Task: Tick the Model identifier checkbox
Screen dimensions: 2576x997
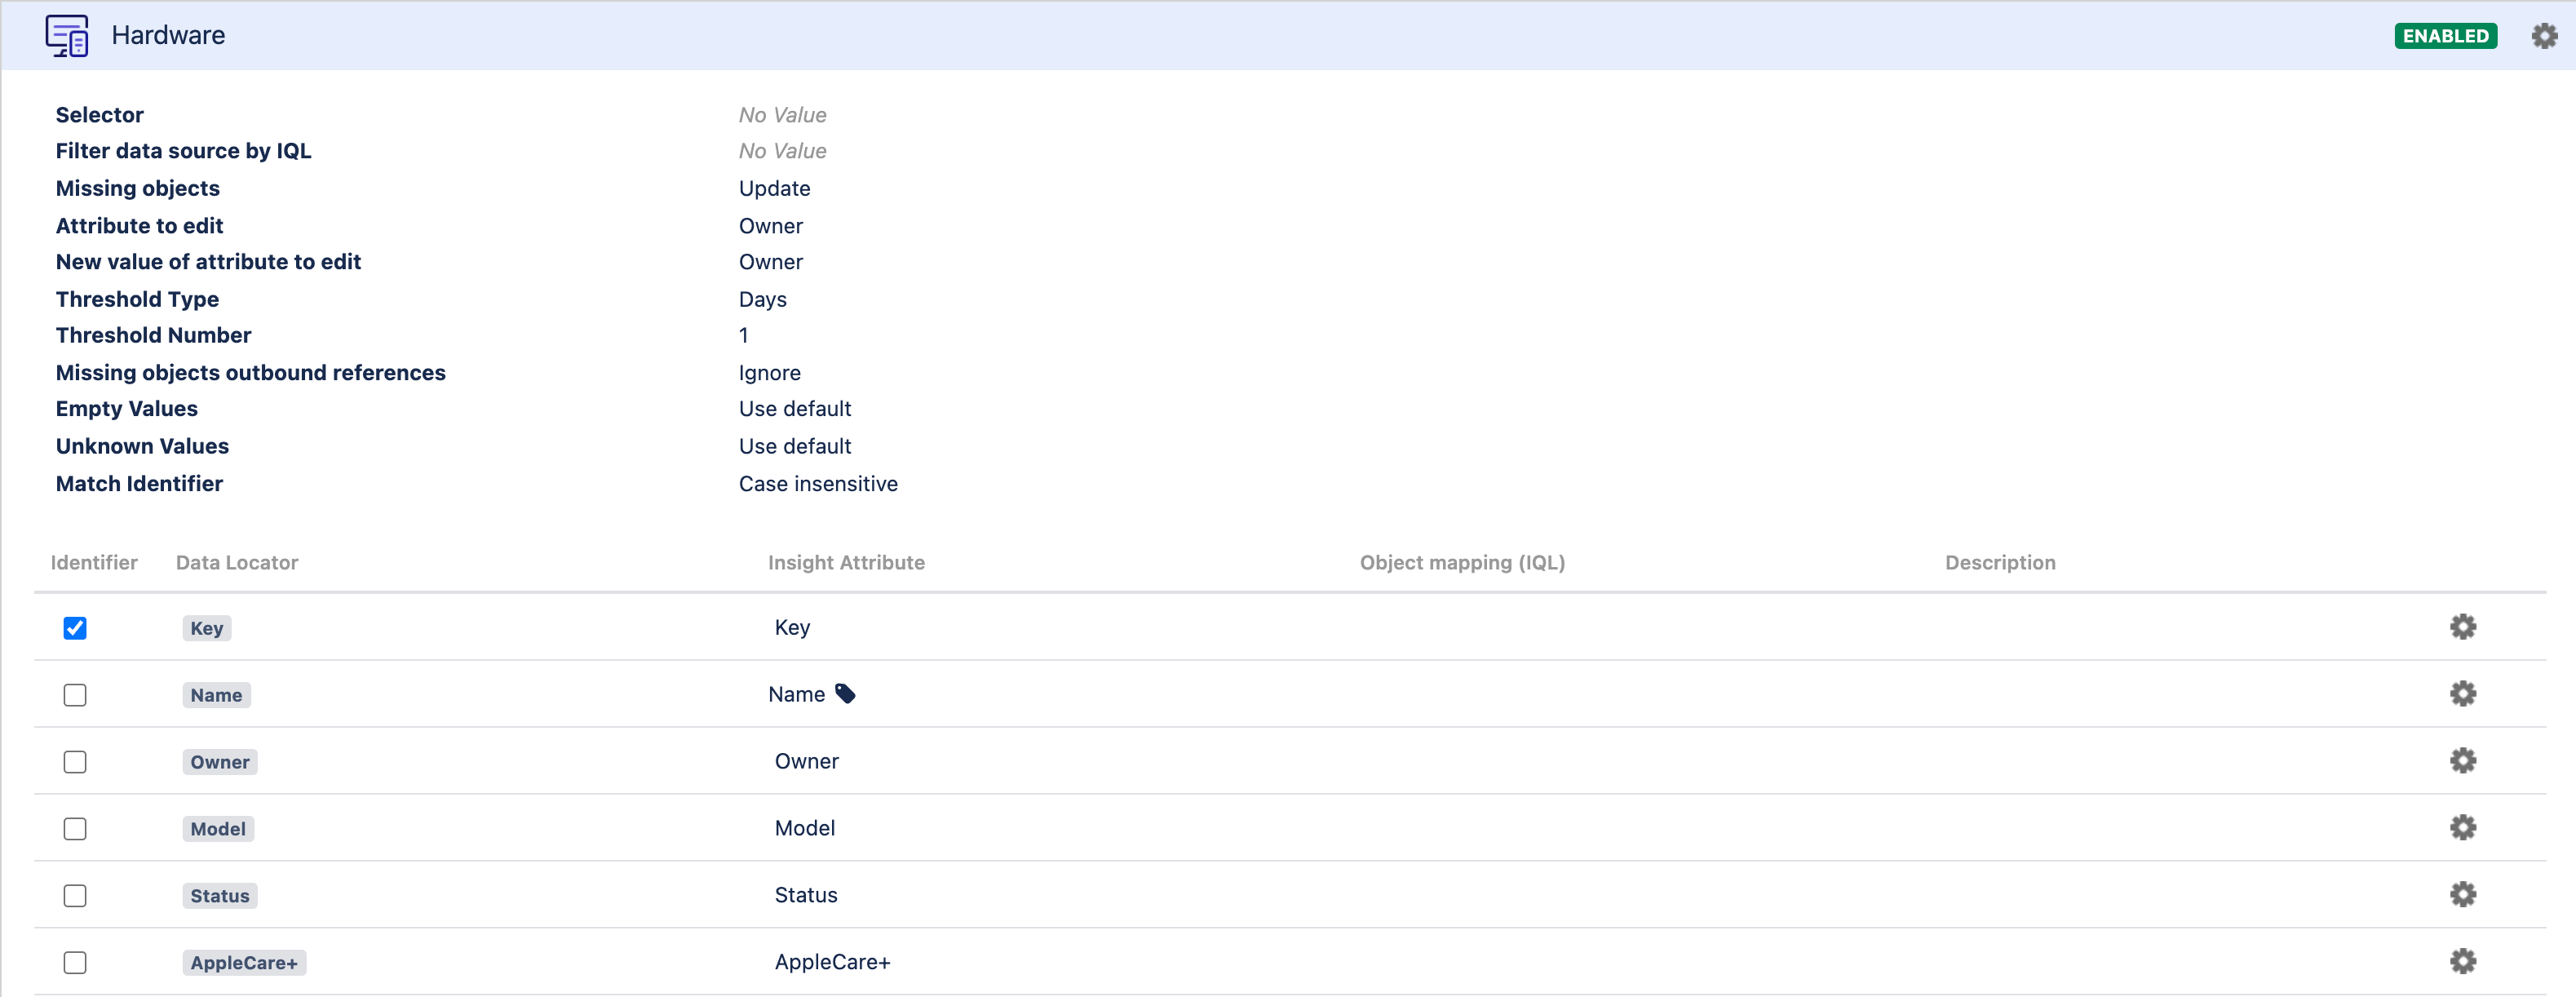Action: coord(75,829)
